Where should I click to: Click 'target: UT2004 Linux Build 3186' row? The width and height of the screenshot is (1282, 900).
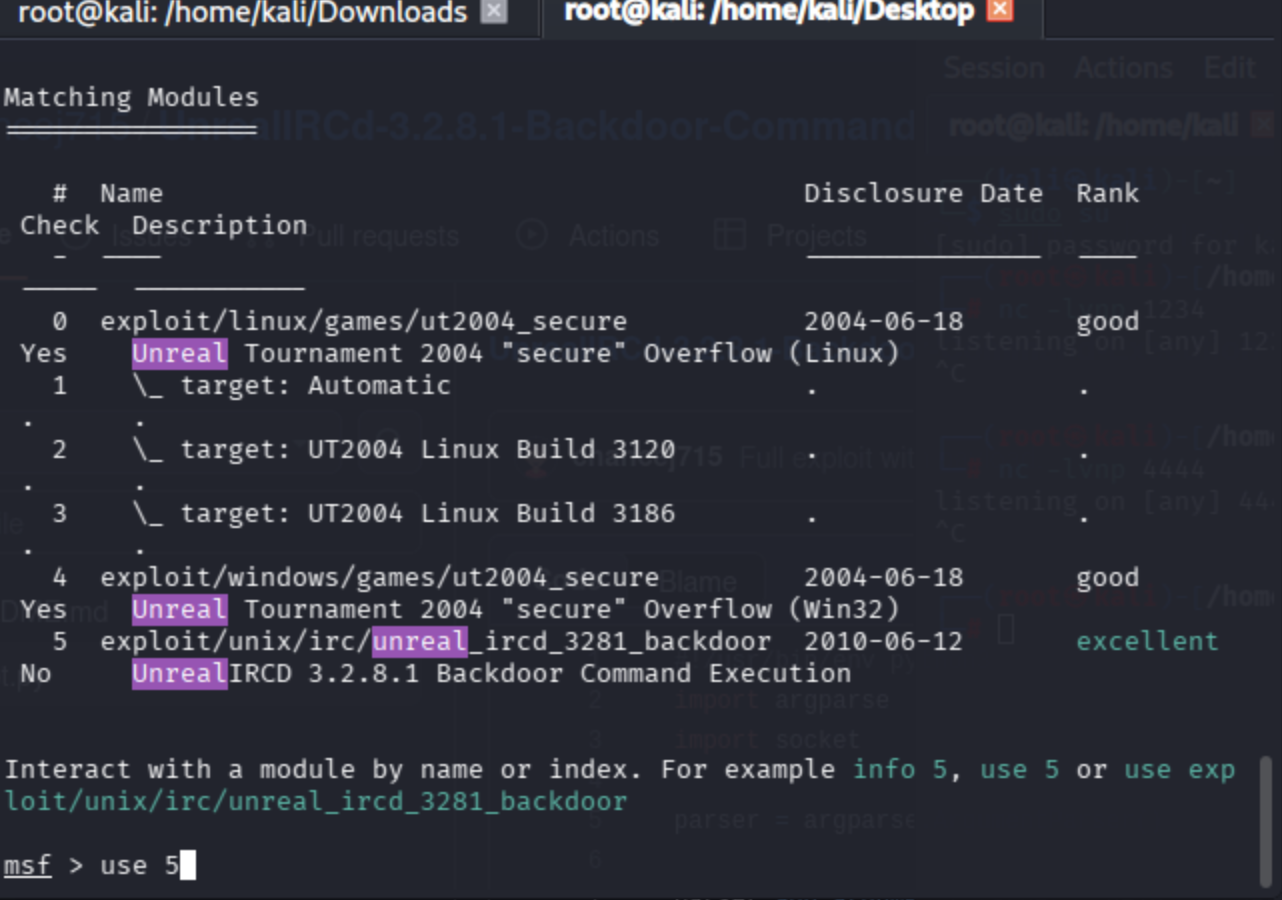click(x=427, y=514)
